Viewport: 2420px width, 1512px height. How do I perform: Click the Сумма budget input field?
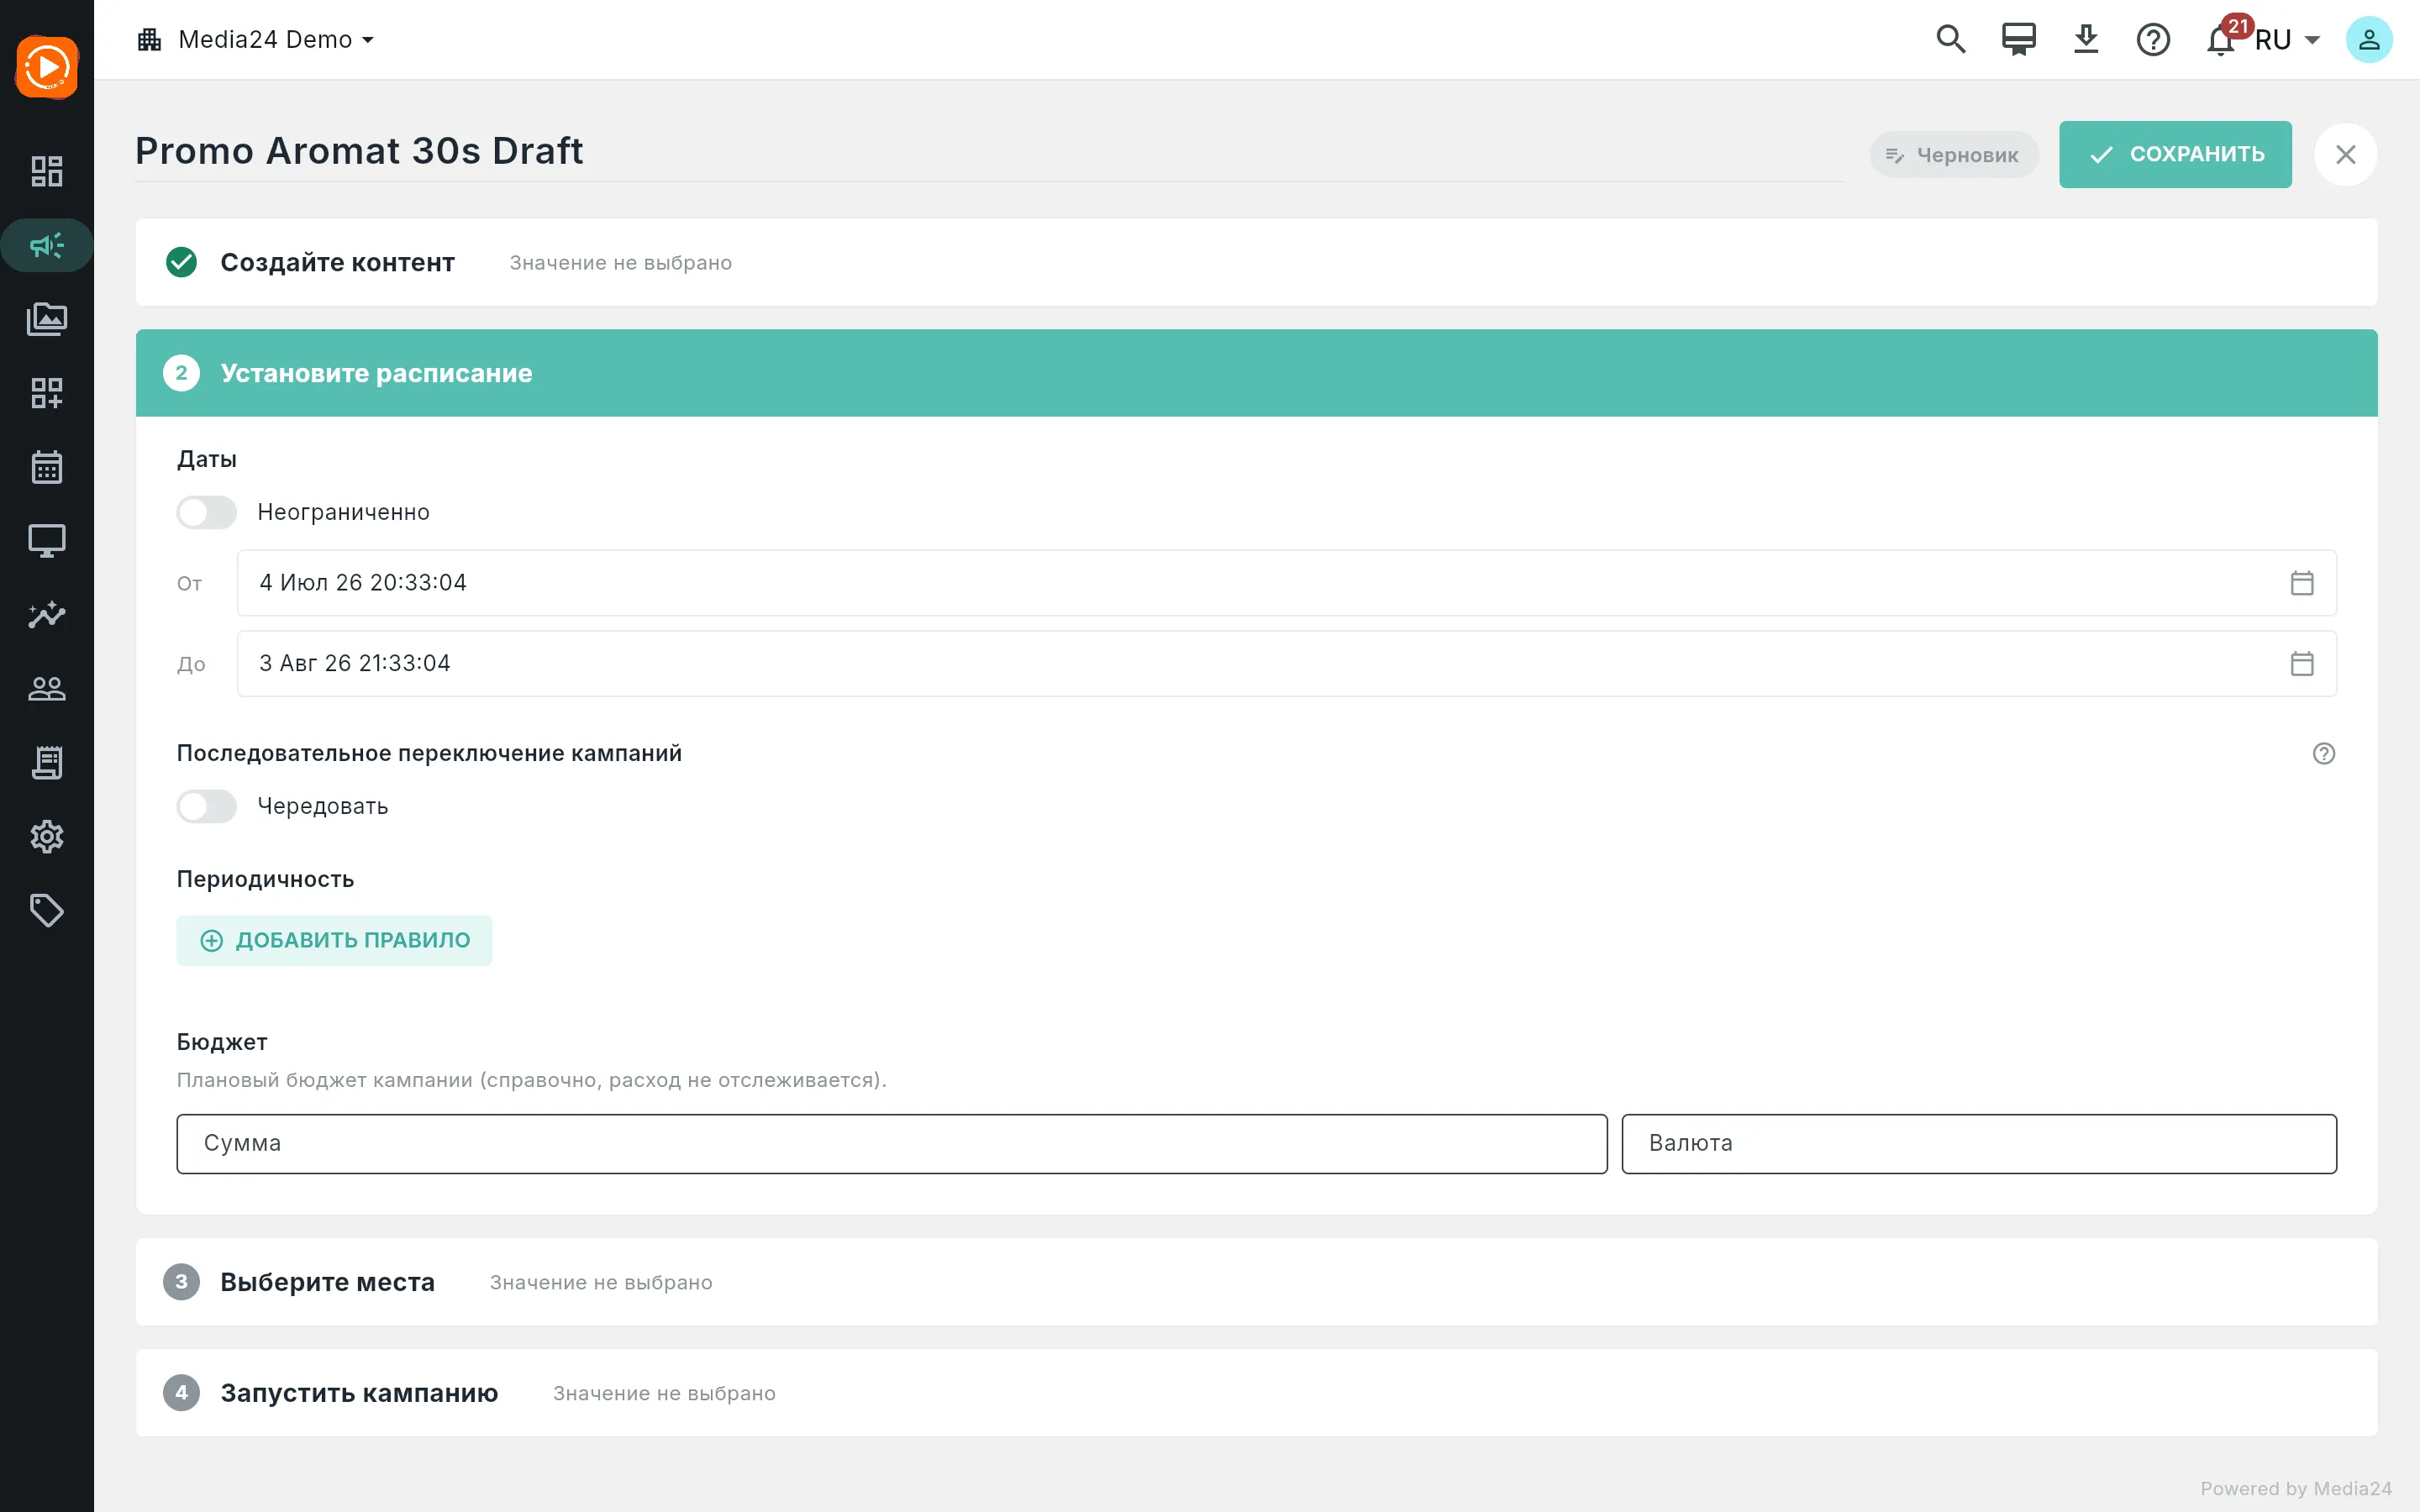coord(892,1143)
